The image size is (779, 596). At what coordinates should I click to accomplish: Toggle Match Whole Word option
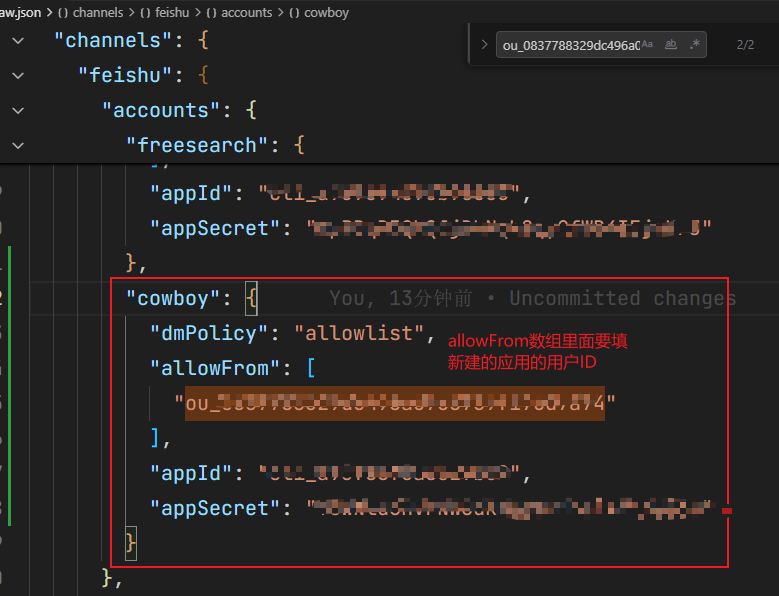click(671, 44)
